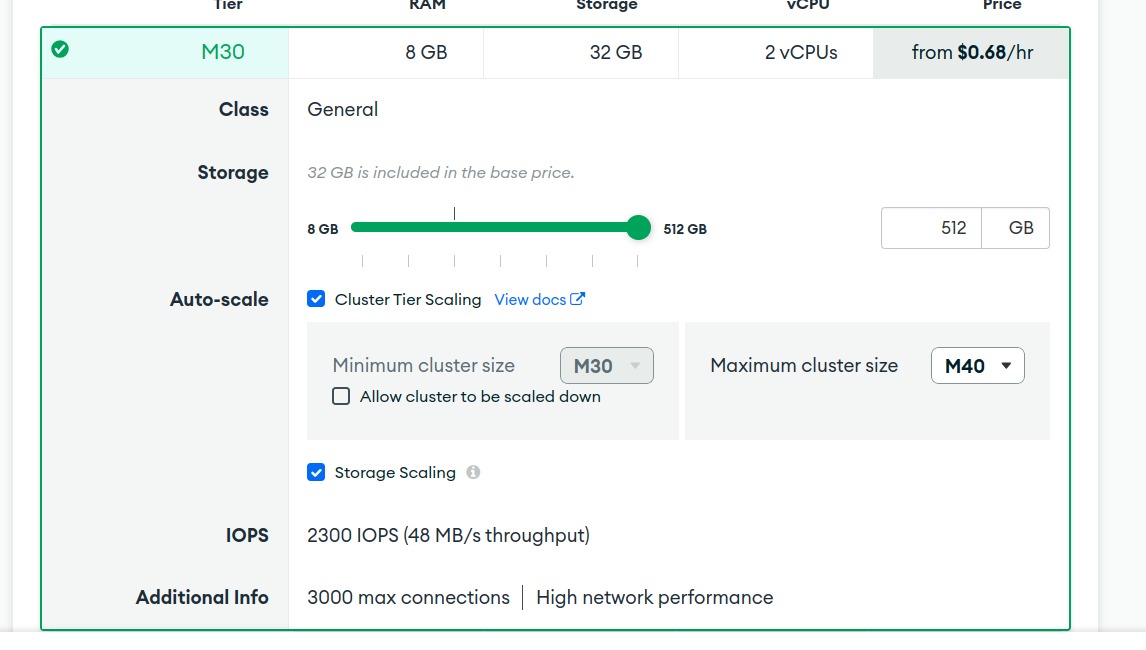Viewport: 1146px width, 650px height.
Task: Enable Allow cluster to be scaled down
Action: (340, 397)
